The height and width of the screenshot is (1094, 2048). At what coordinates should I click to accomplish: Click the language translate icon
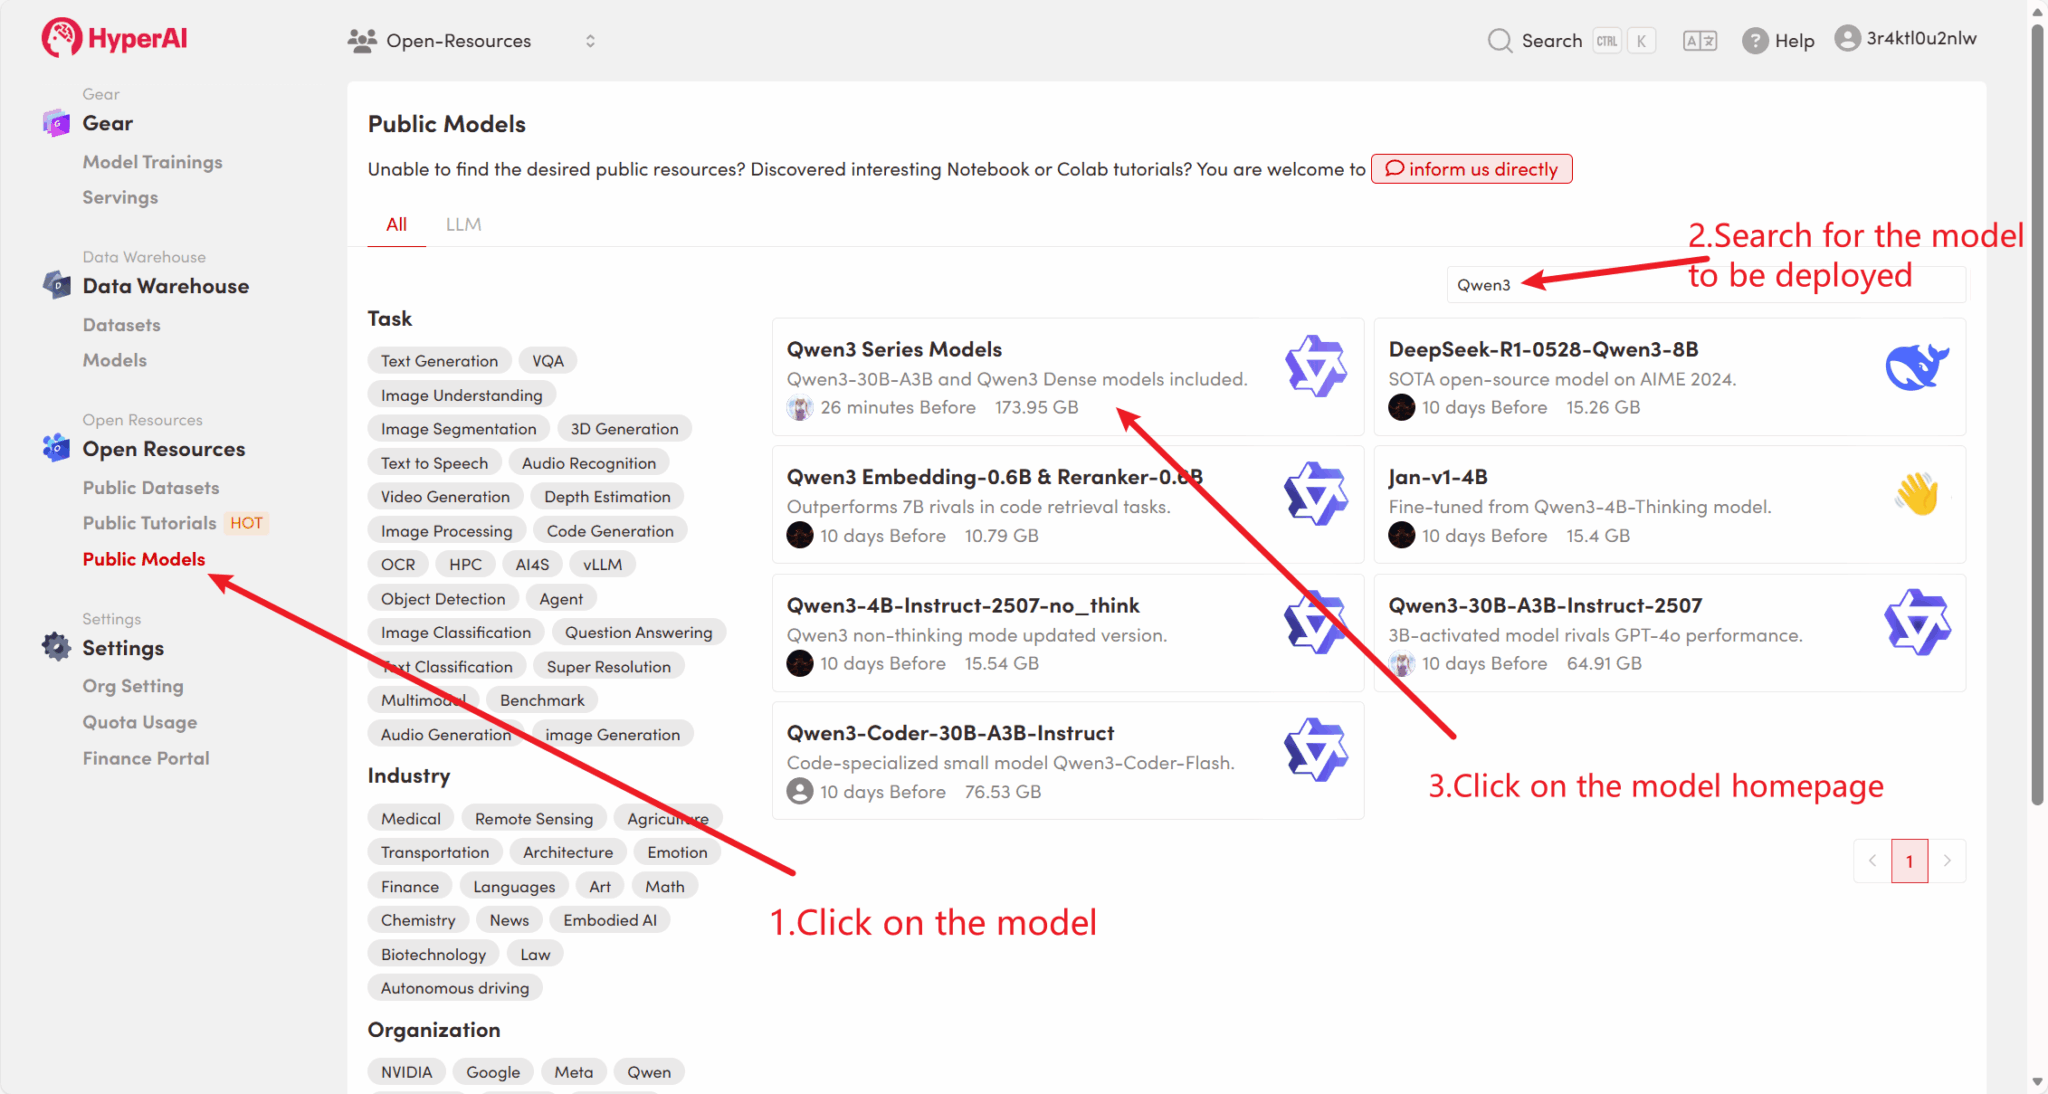pos(1699,41)
